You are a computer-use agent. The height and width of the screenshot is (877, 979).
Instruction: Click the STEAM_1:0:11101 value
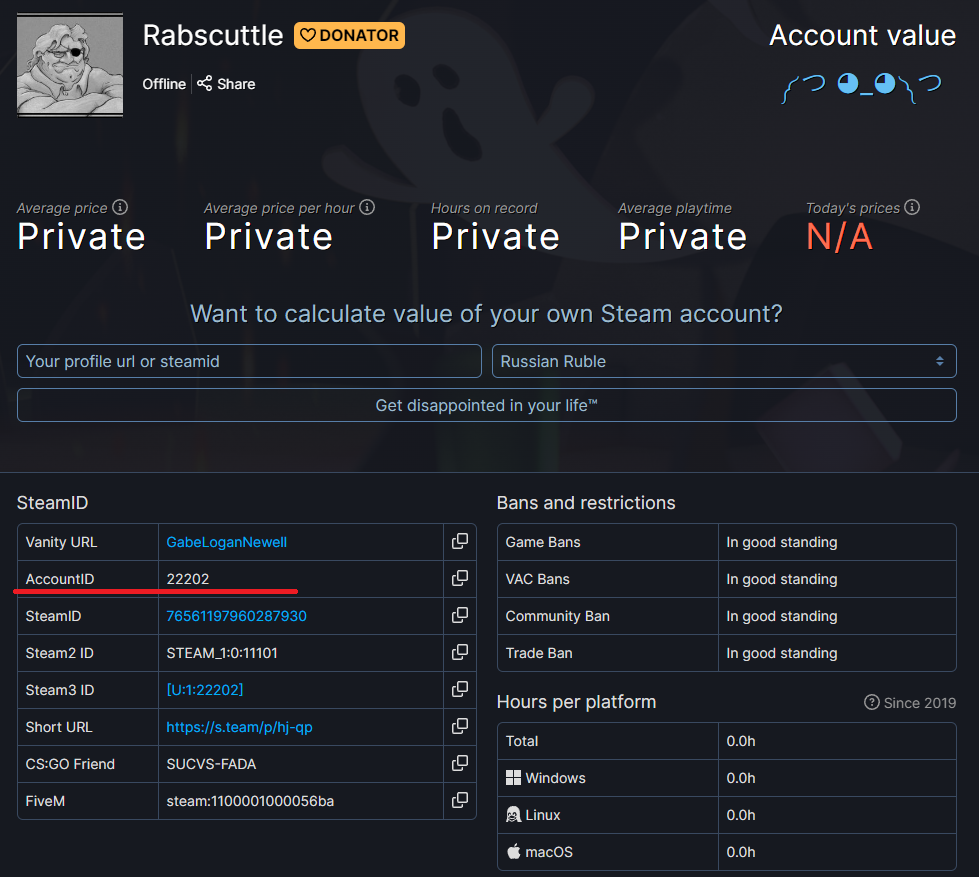(222, 653)
